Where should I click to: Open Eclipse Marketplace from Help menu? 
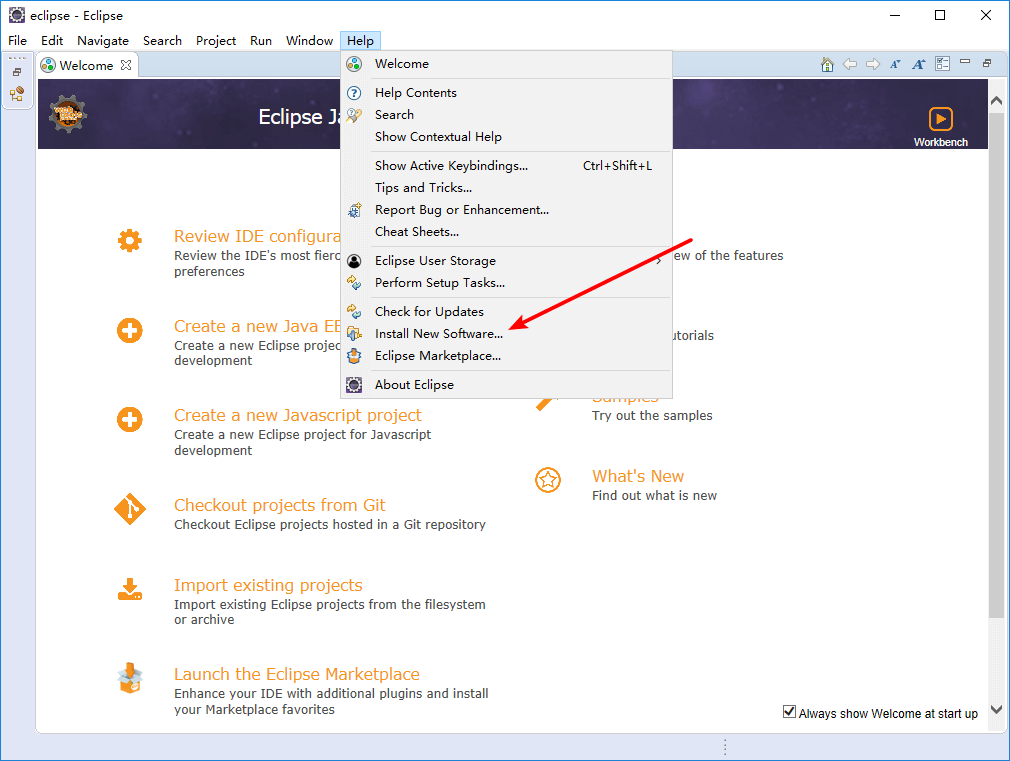(506, 356)
